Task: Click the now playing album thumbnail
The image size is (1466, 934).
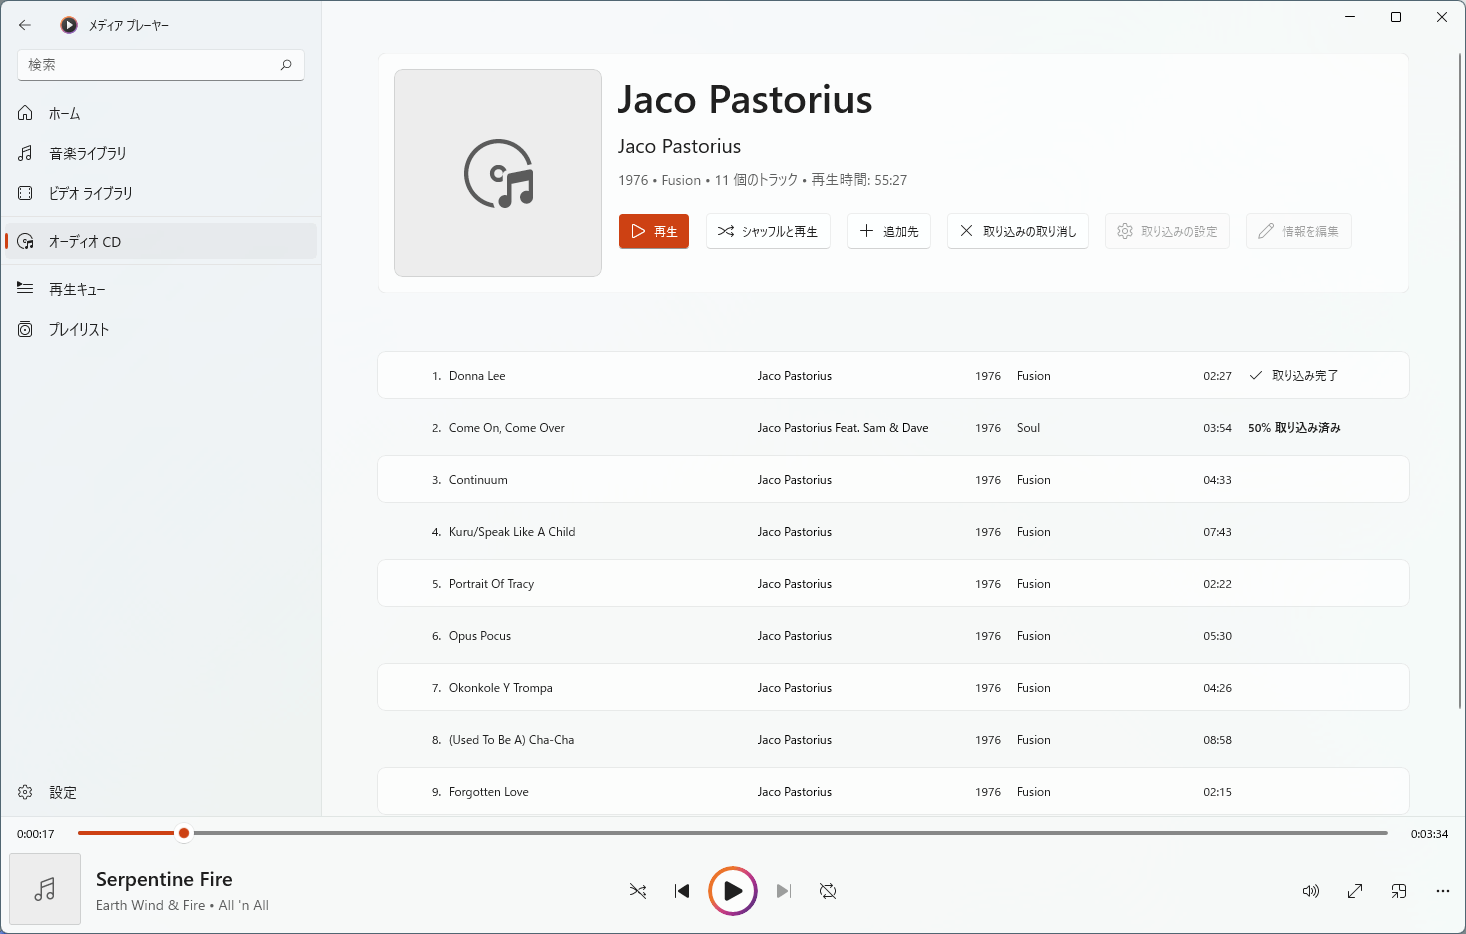Action: (45, 889)
